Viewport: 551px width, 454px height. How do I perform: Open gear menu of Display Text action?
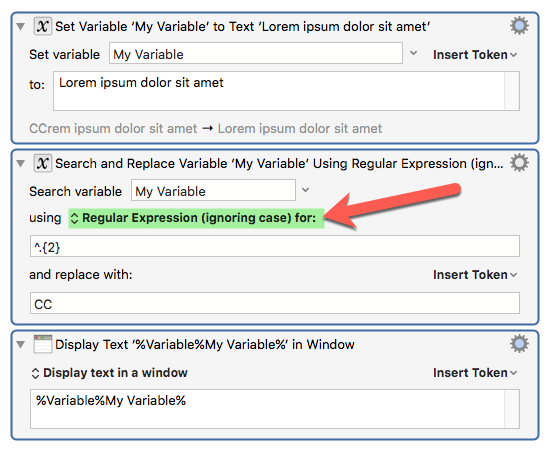click(x=519, y=344)
